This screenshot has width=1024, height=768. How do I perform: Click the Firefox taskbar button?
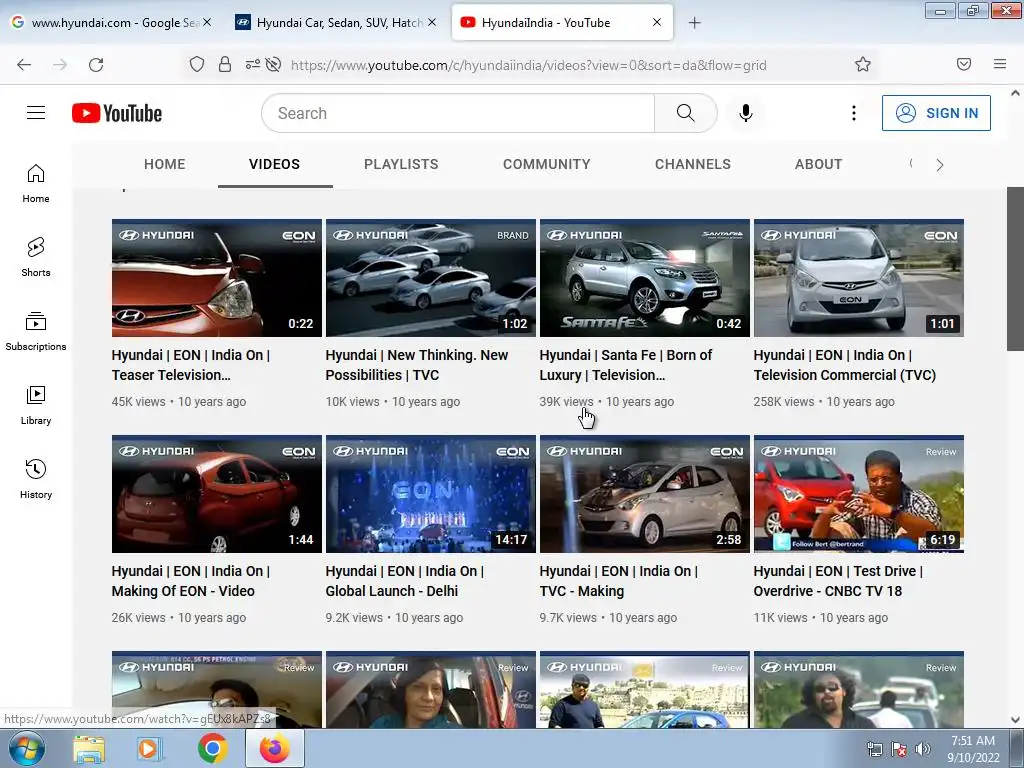pos(274,748)
